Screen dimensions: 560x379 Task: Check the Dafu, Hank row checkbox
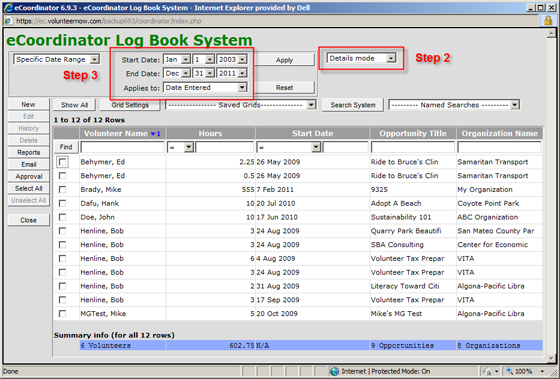62,203
